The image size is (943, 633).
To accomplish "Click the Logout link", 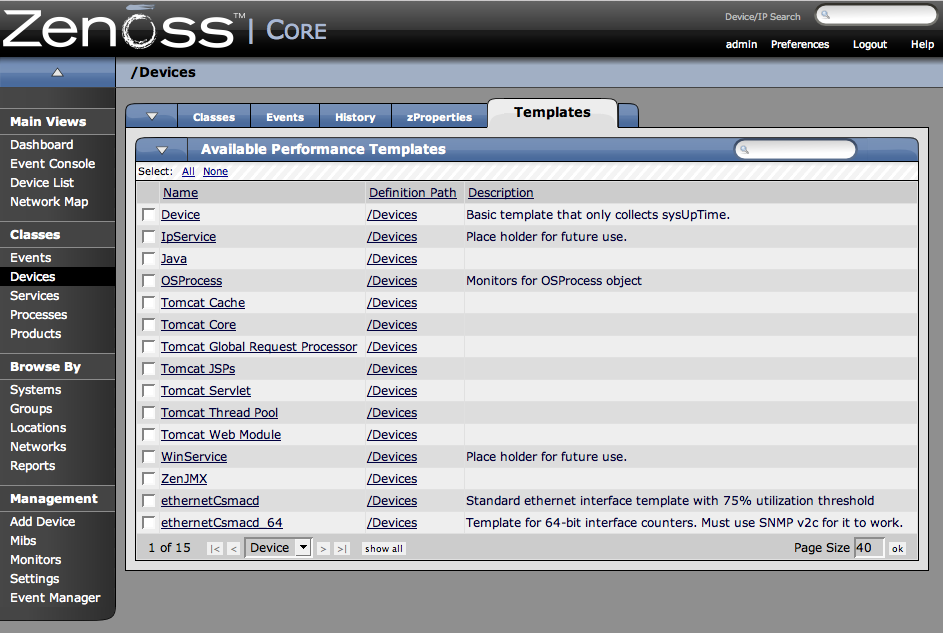I will (870, 44).
